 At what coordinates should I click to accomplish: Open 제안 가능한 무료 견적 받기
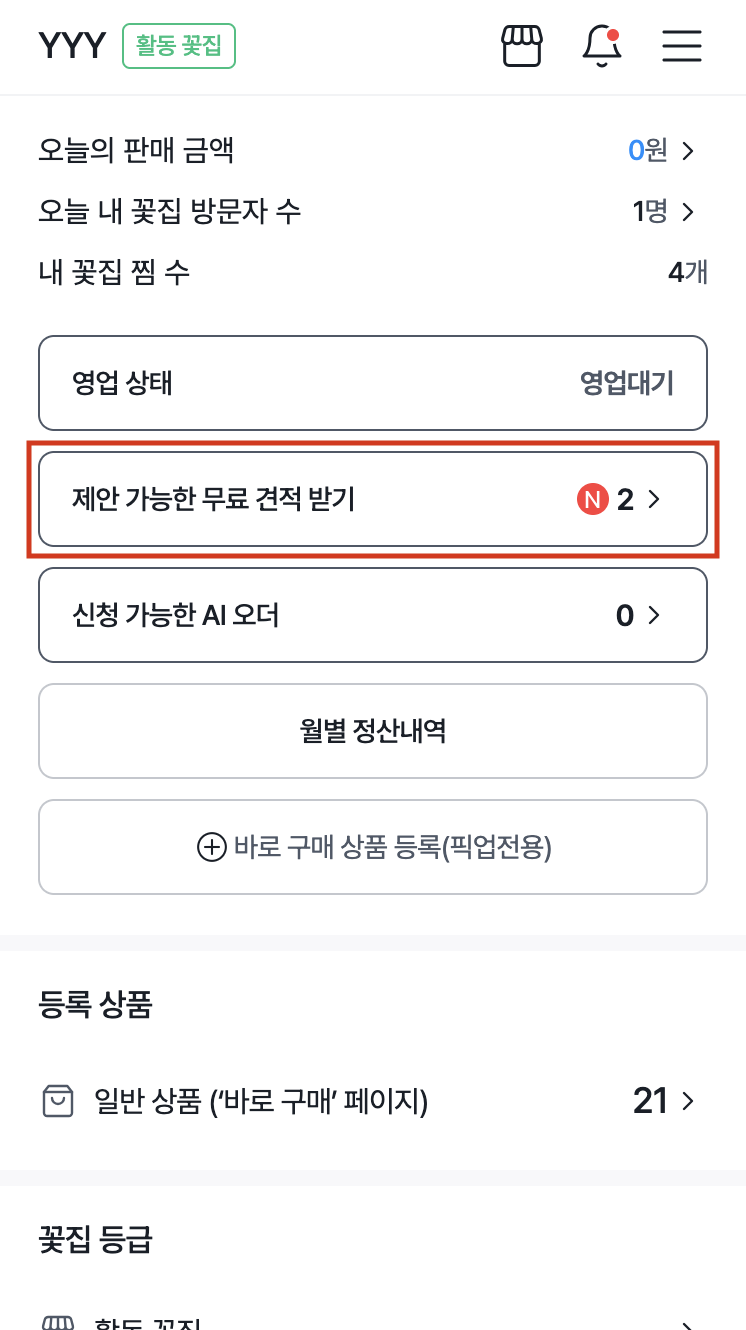coord(372,498)
